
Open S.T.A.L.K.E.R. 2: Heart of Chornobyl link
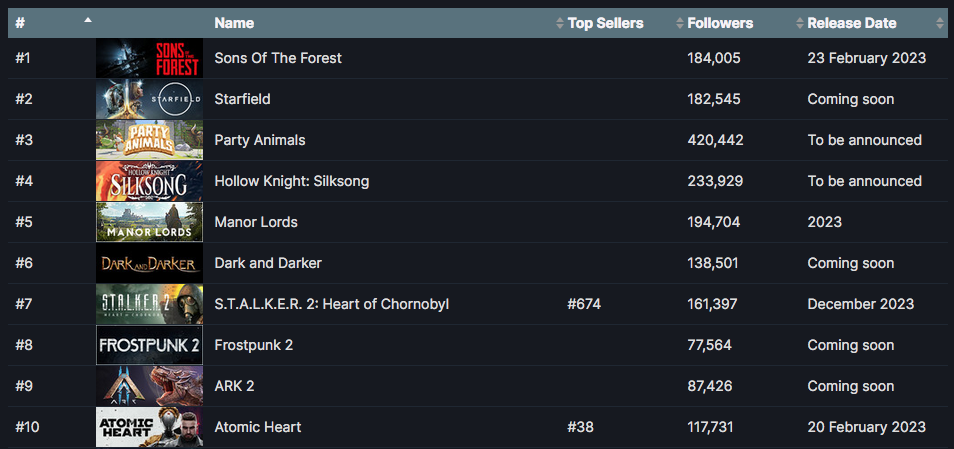coord(332,304)
